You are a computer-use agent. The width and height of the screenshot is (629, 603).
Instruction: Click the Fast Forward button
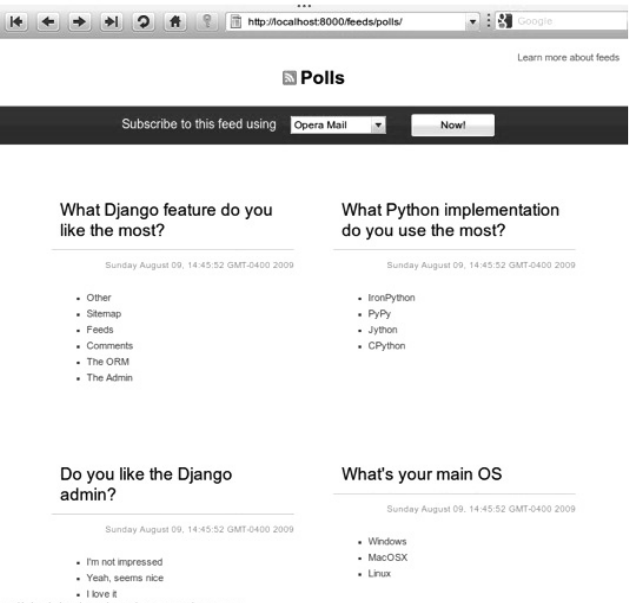coord(111,21)
